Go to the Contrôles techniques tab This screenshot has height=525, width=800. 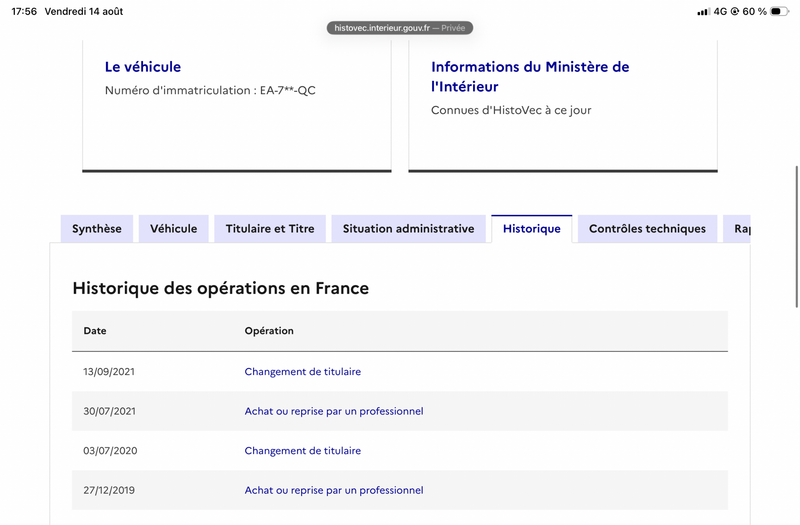click(647, 229)
